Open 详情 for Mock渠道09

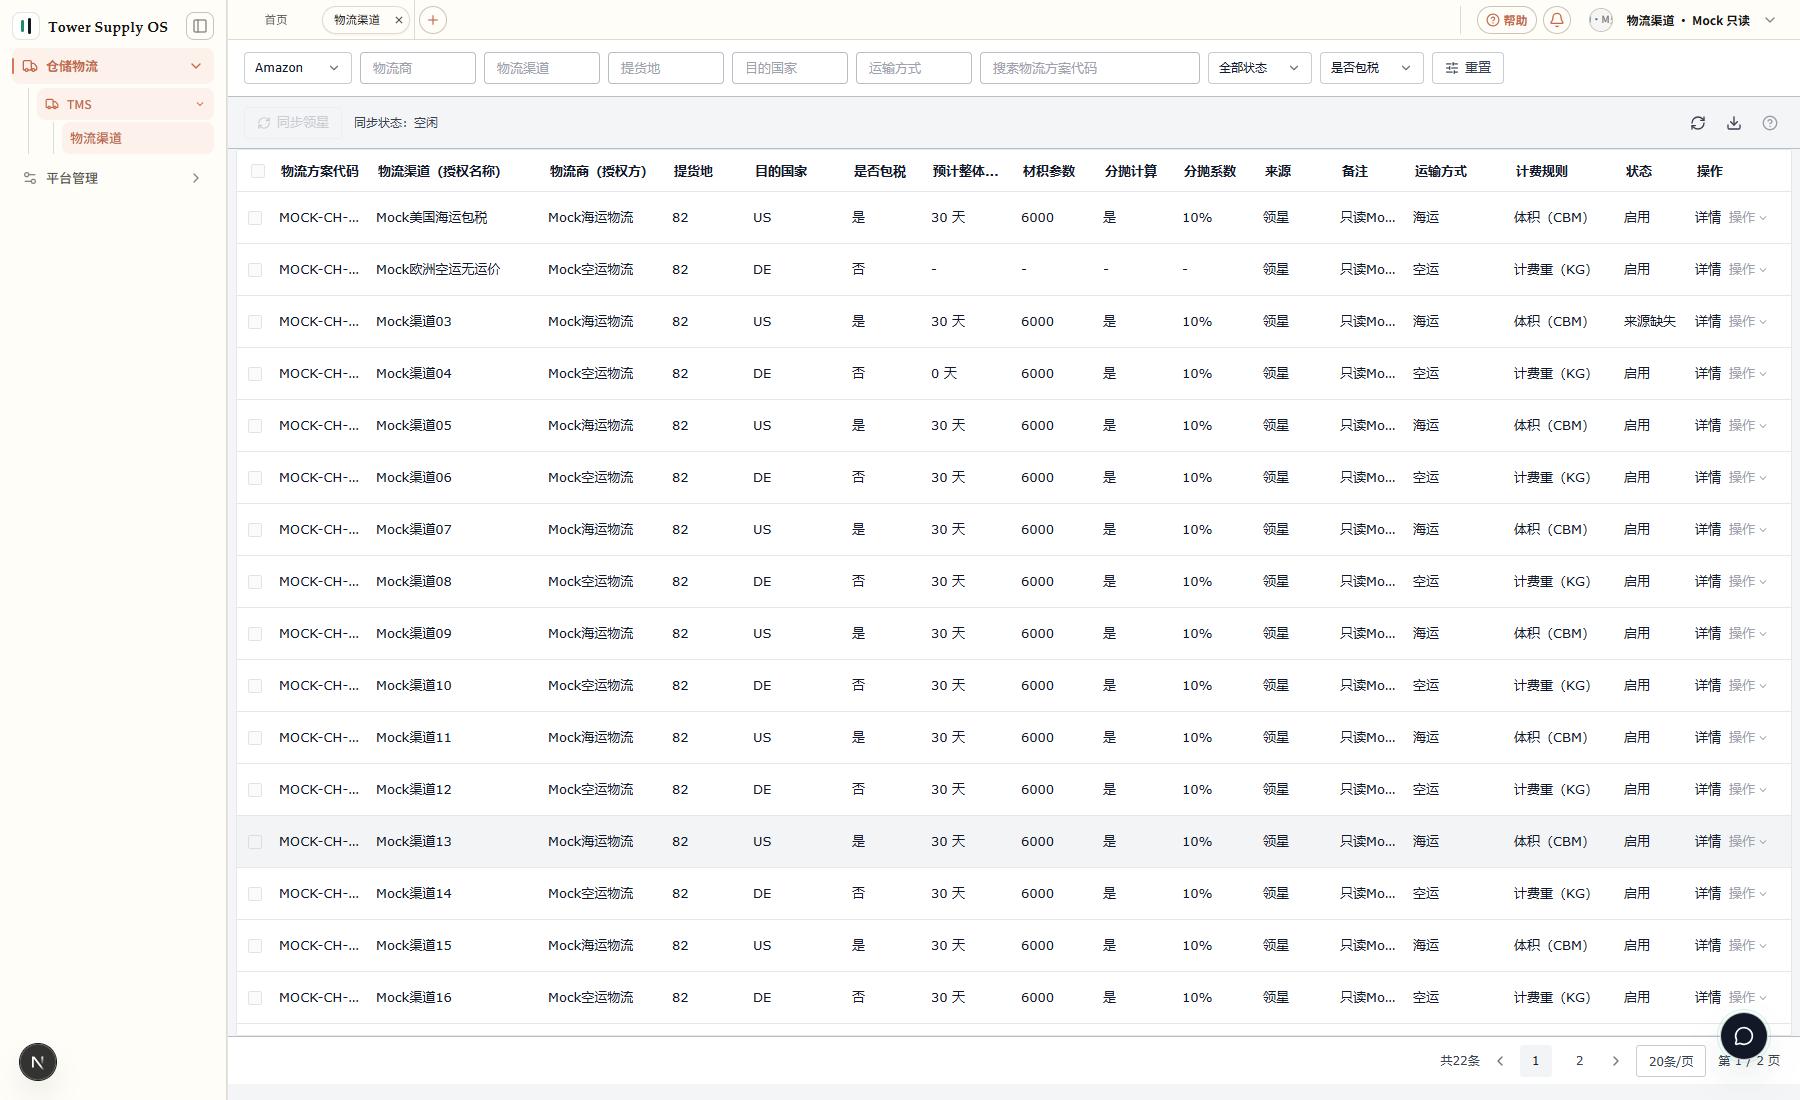(1707, 634)
